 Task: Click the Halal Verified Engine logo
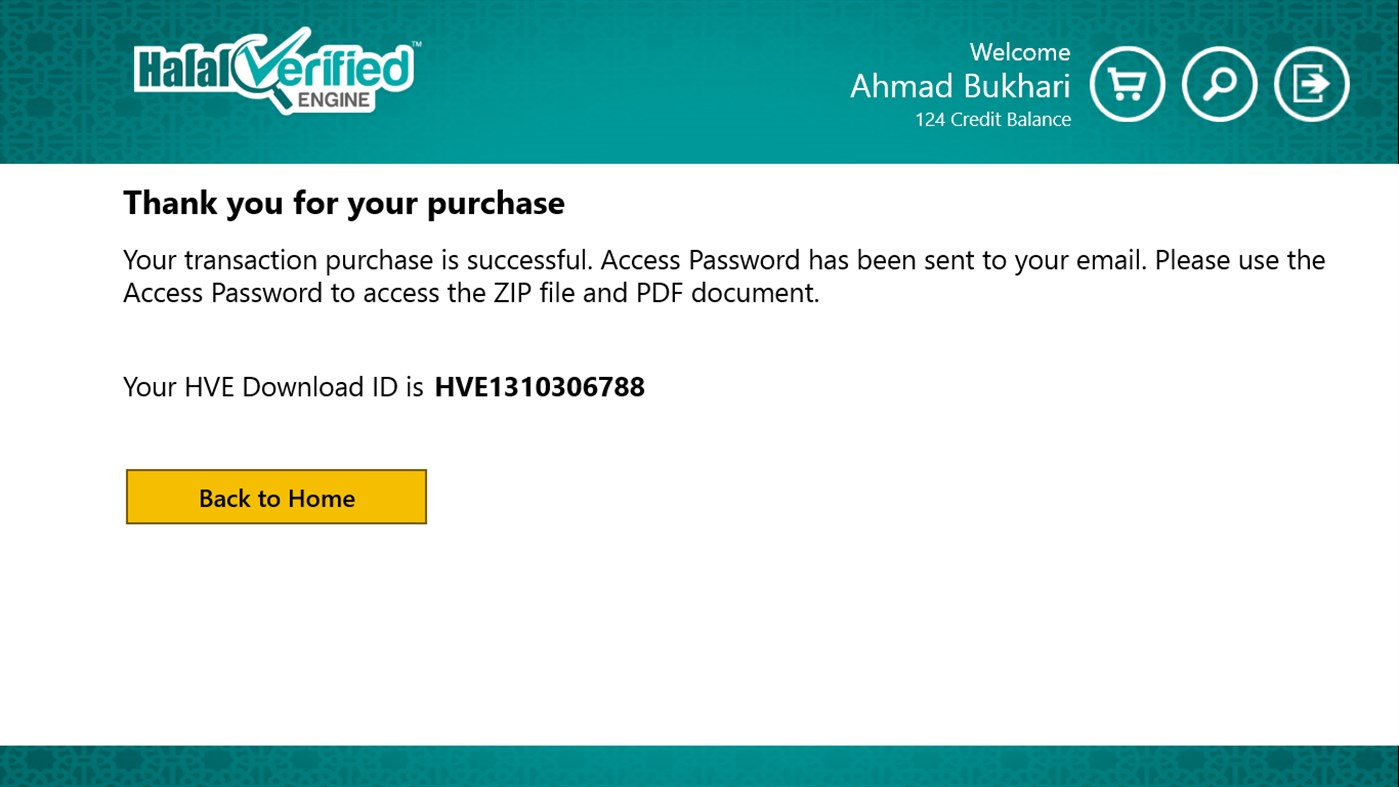[275, 70]
